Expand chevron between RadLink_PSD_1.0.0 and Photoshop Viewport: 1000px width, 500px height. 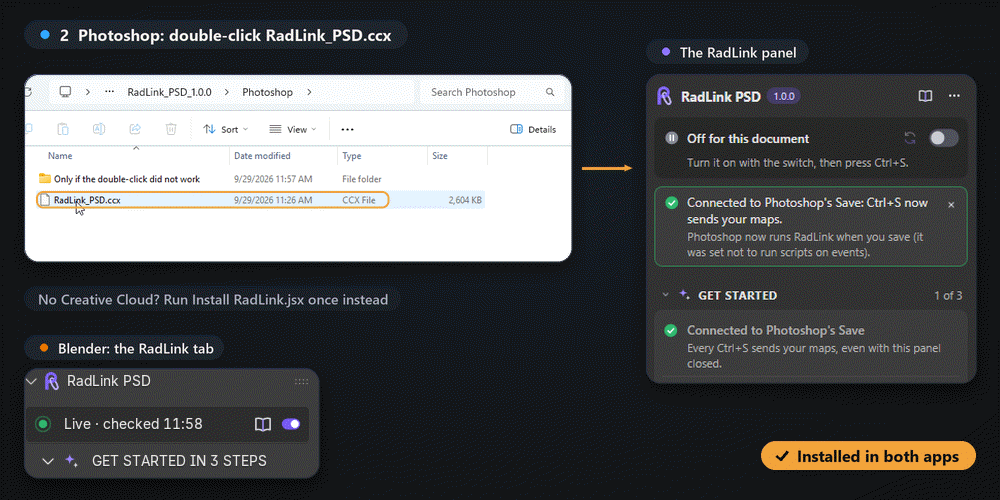coord(227,92)
